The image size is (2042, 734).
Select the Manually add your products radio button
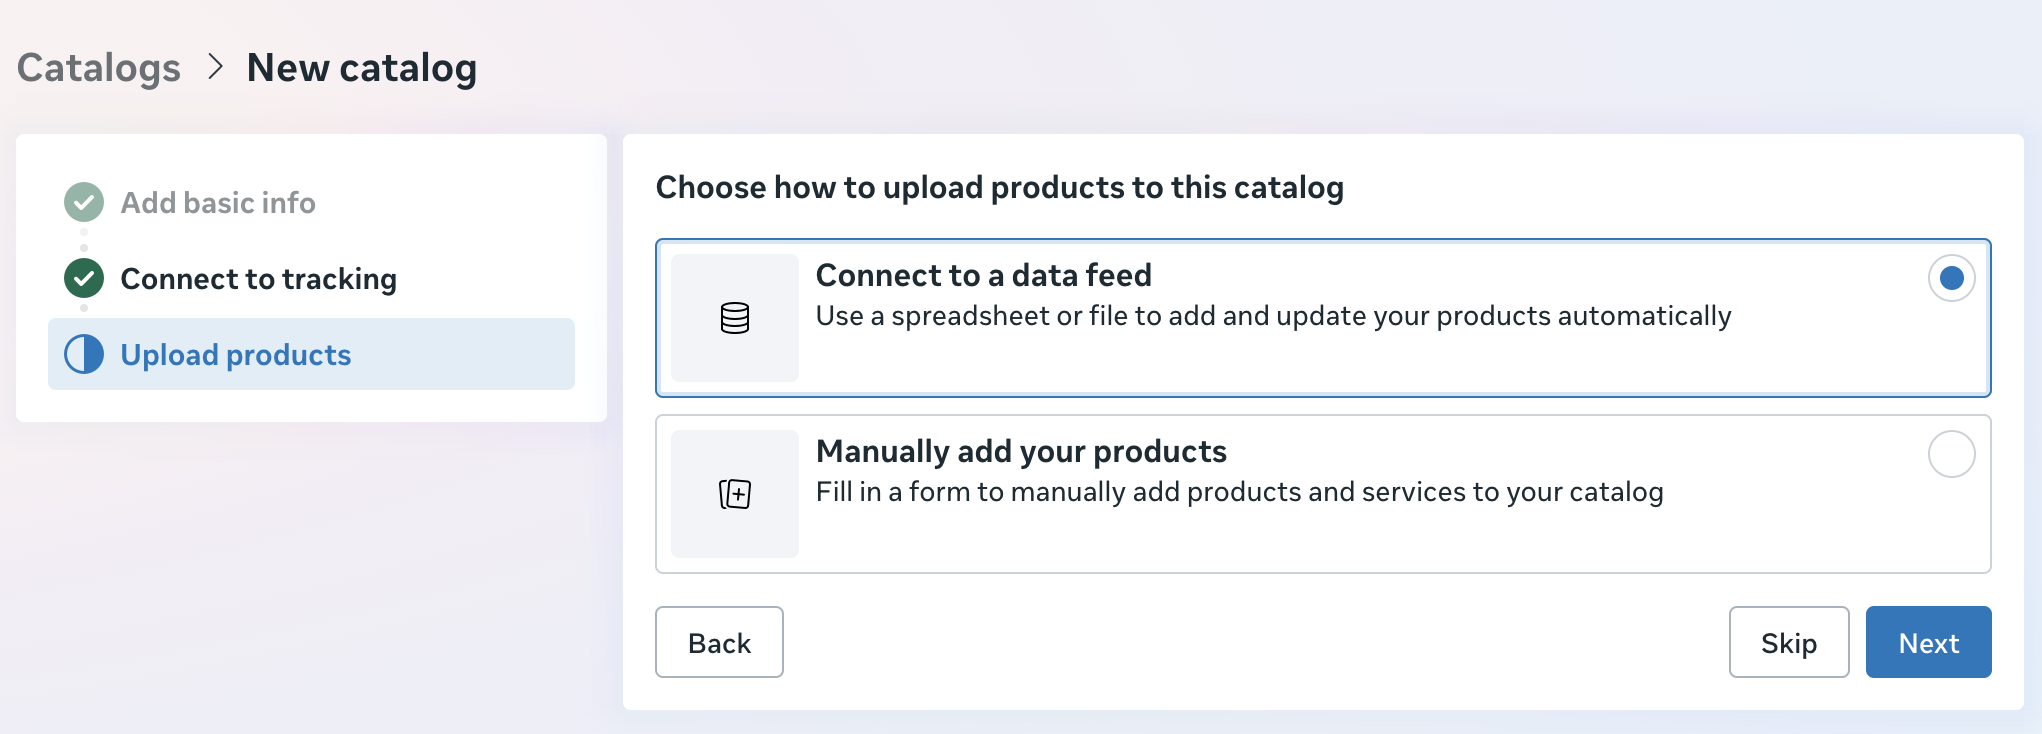click(1950, 454)
